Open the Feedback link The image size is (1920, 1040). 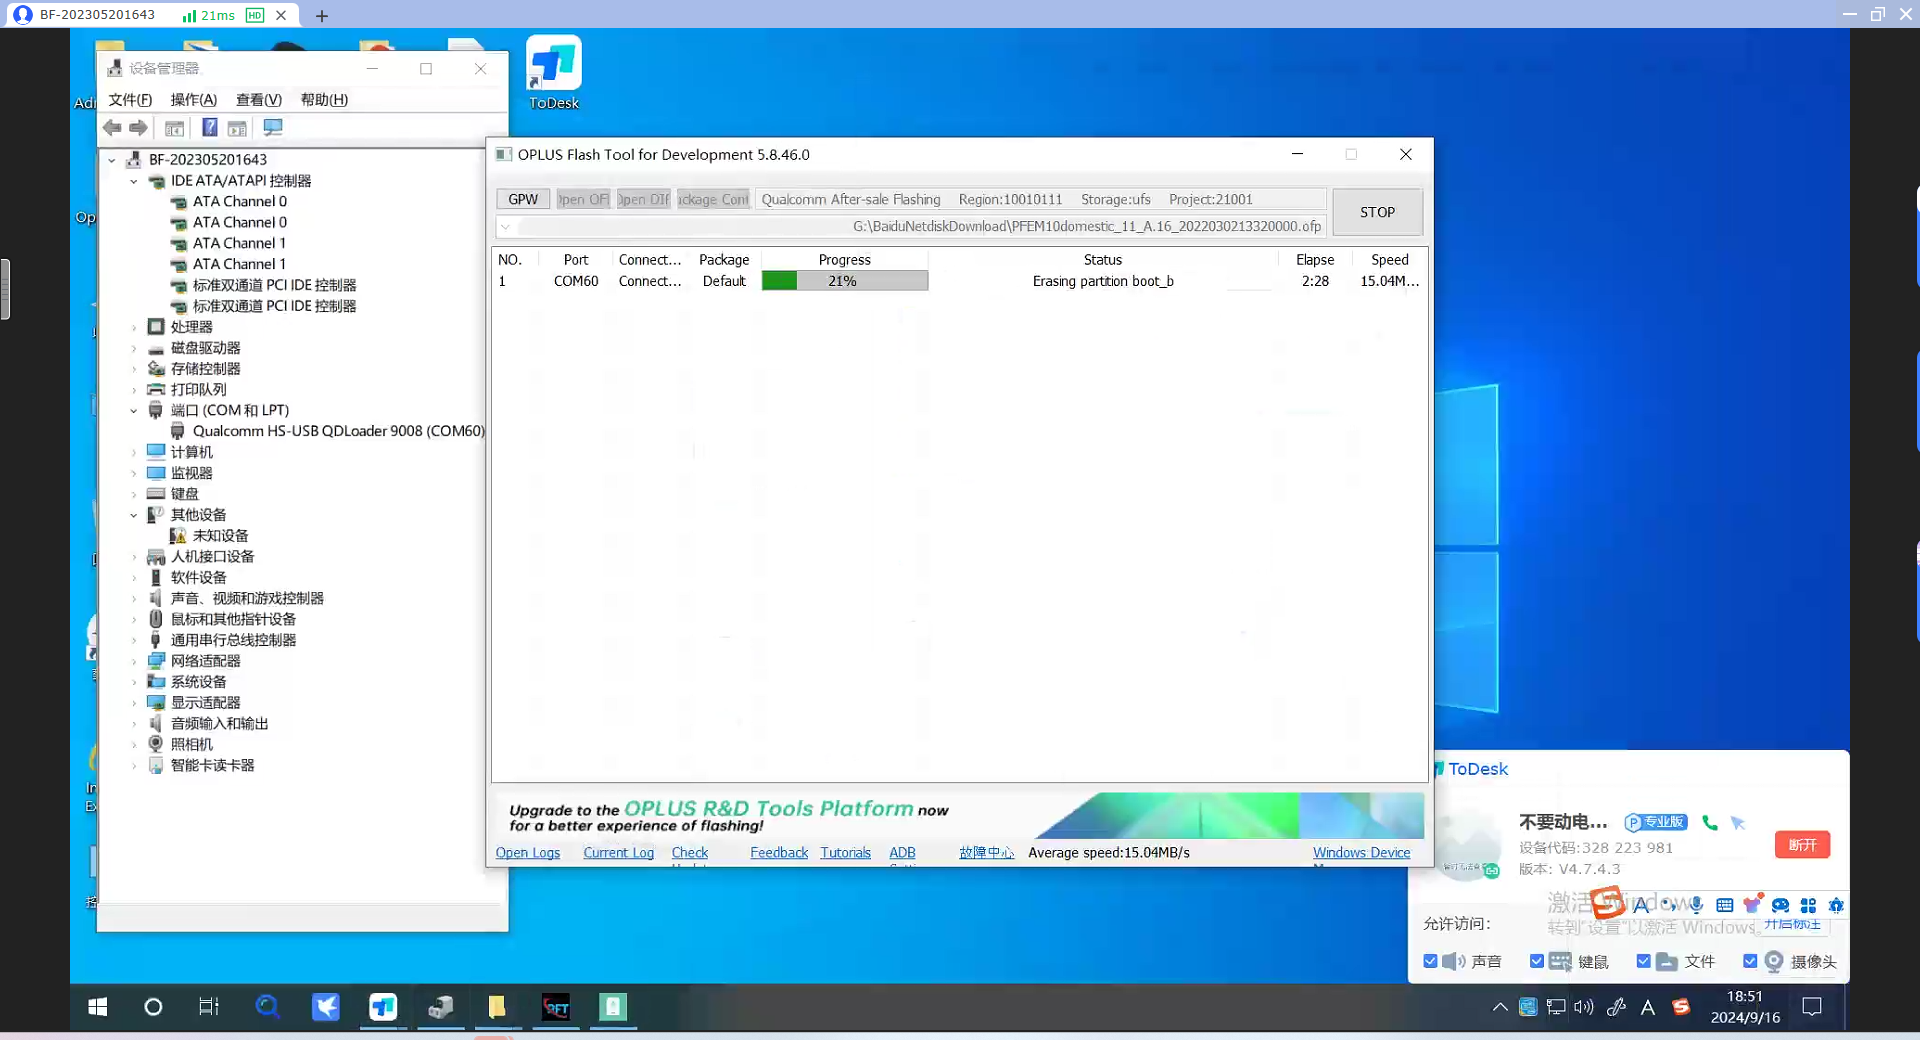pyautogui.click(x=779, y=853)
